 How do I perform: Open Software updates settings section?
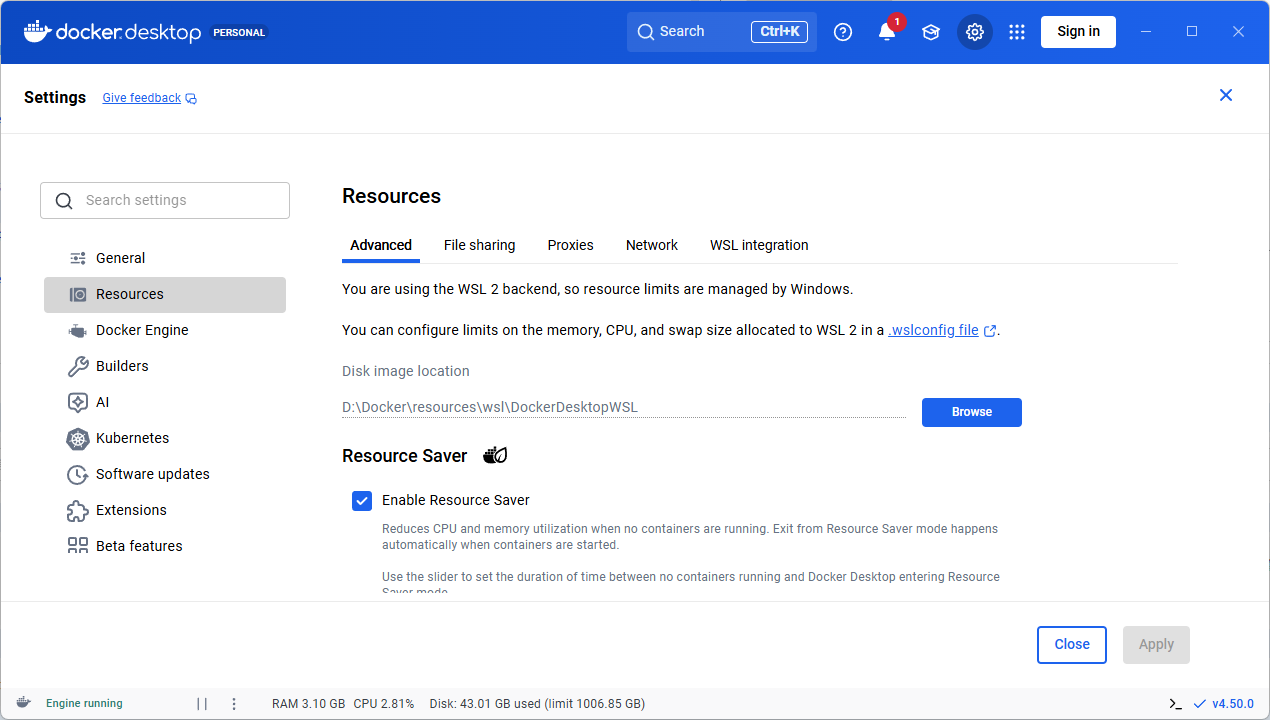point(165,474)
